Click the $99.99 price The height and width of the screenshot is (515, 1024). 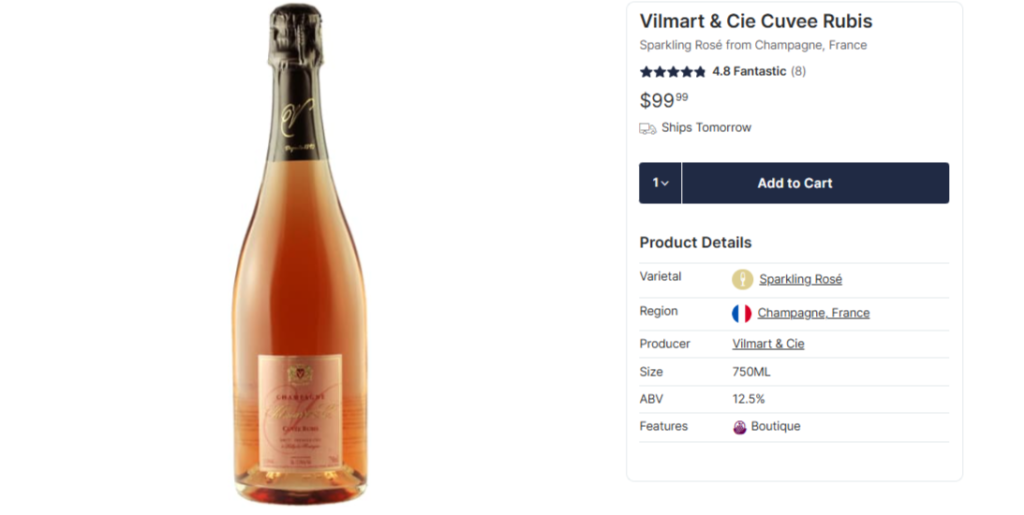coord(664,100)
